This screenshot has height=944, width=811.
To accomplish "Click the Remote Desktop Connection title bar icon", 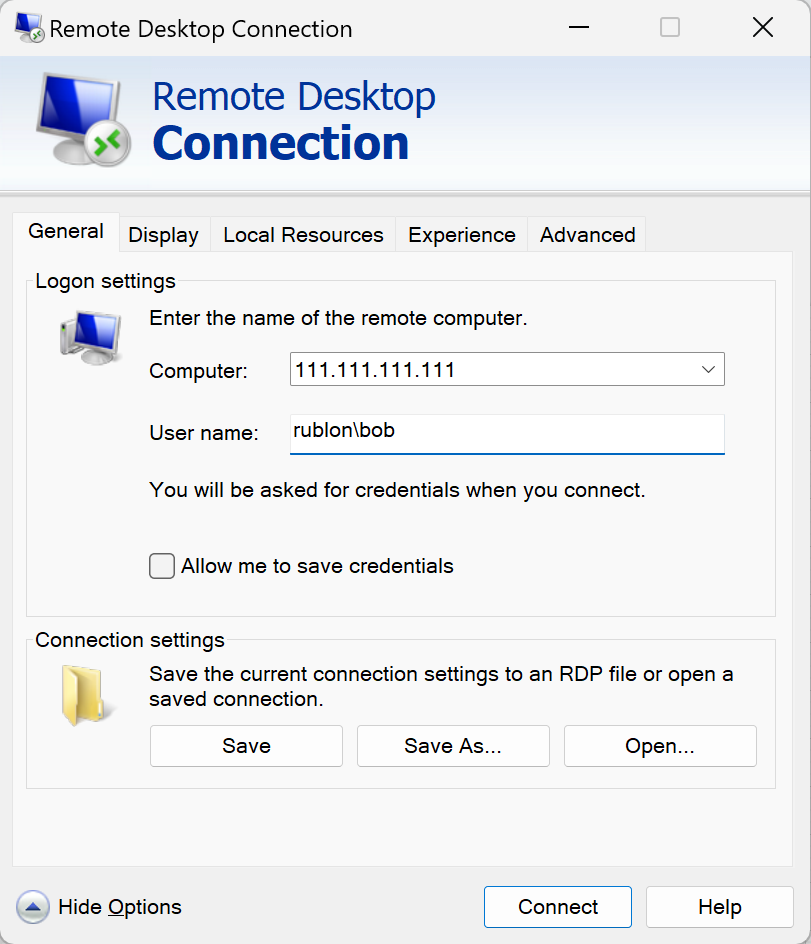I will 26,27.
